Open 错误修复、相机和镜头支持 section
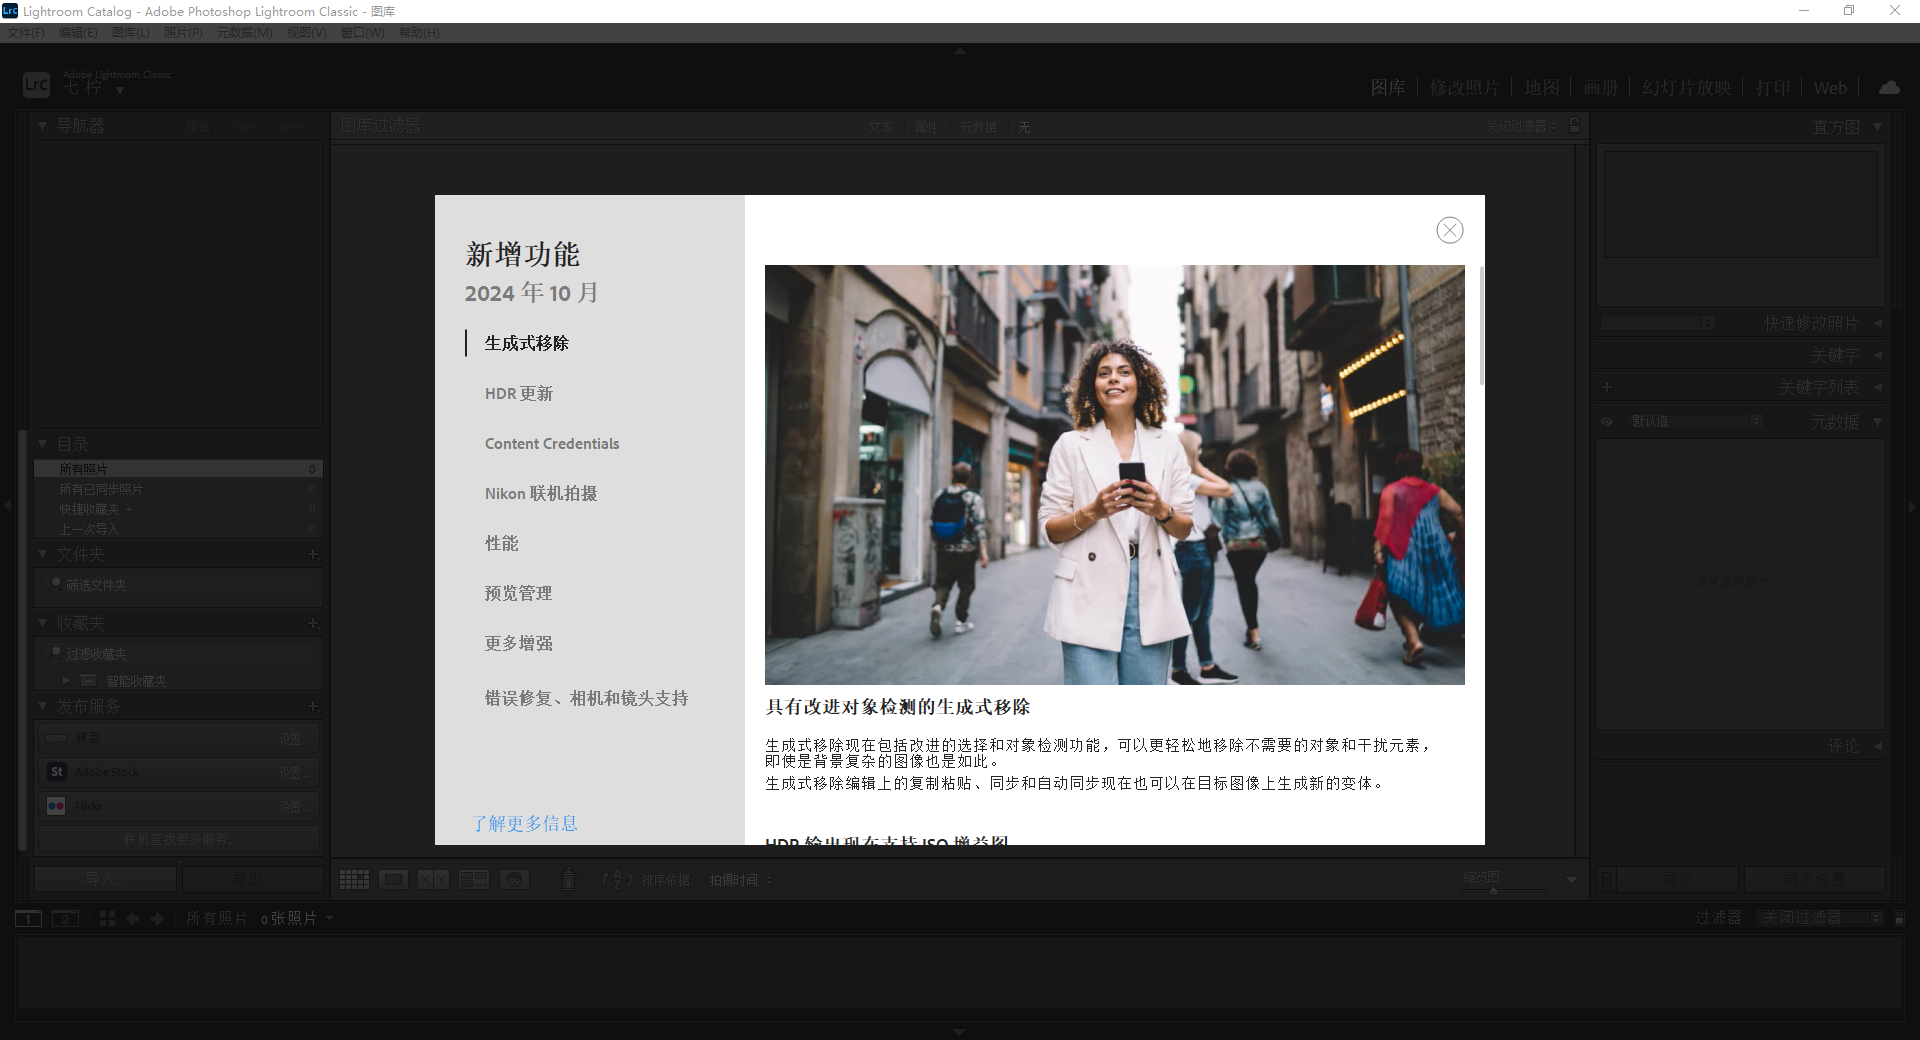The height and width of the screenshot is (1040, 1920). [x=586, y=698]
